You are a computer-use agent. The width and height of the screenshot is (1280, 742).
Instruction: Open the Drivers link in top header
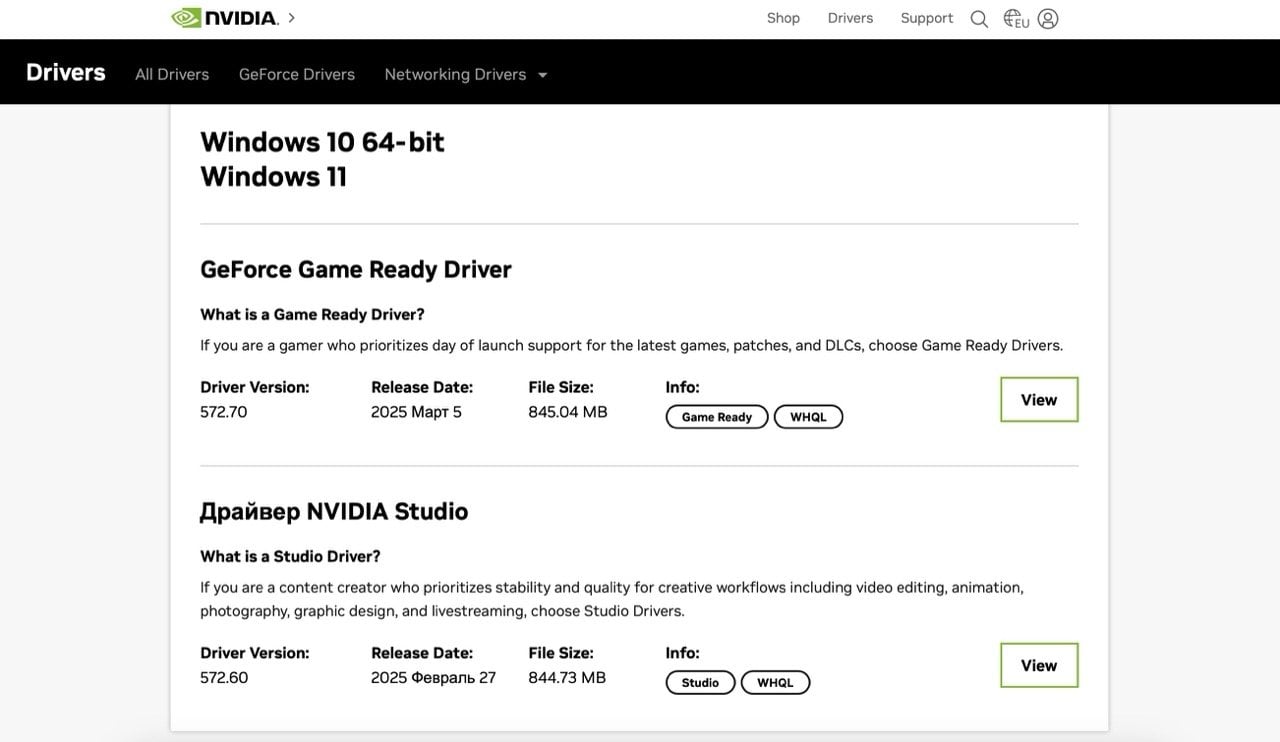pos(850,18)
